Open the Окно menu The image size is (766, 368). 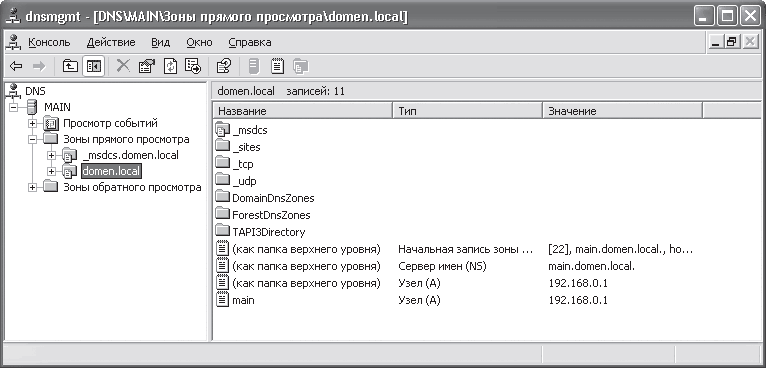(x=199, y=42)
